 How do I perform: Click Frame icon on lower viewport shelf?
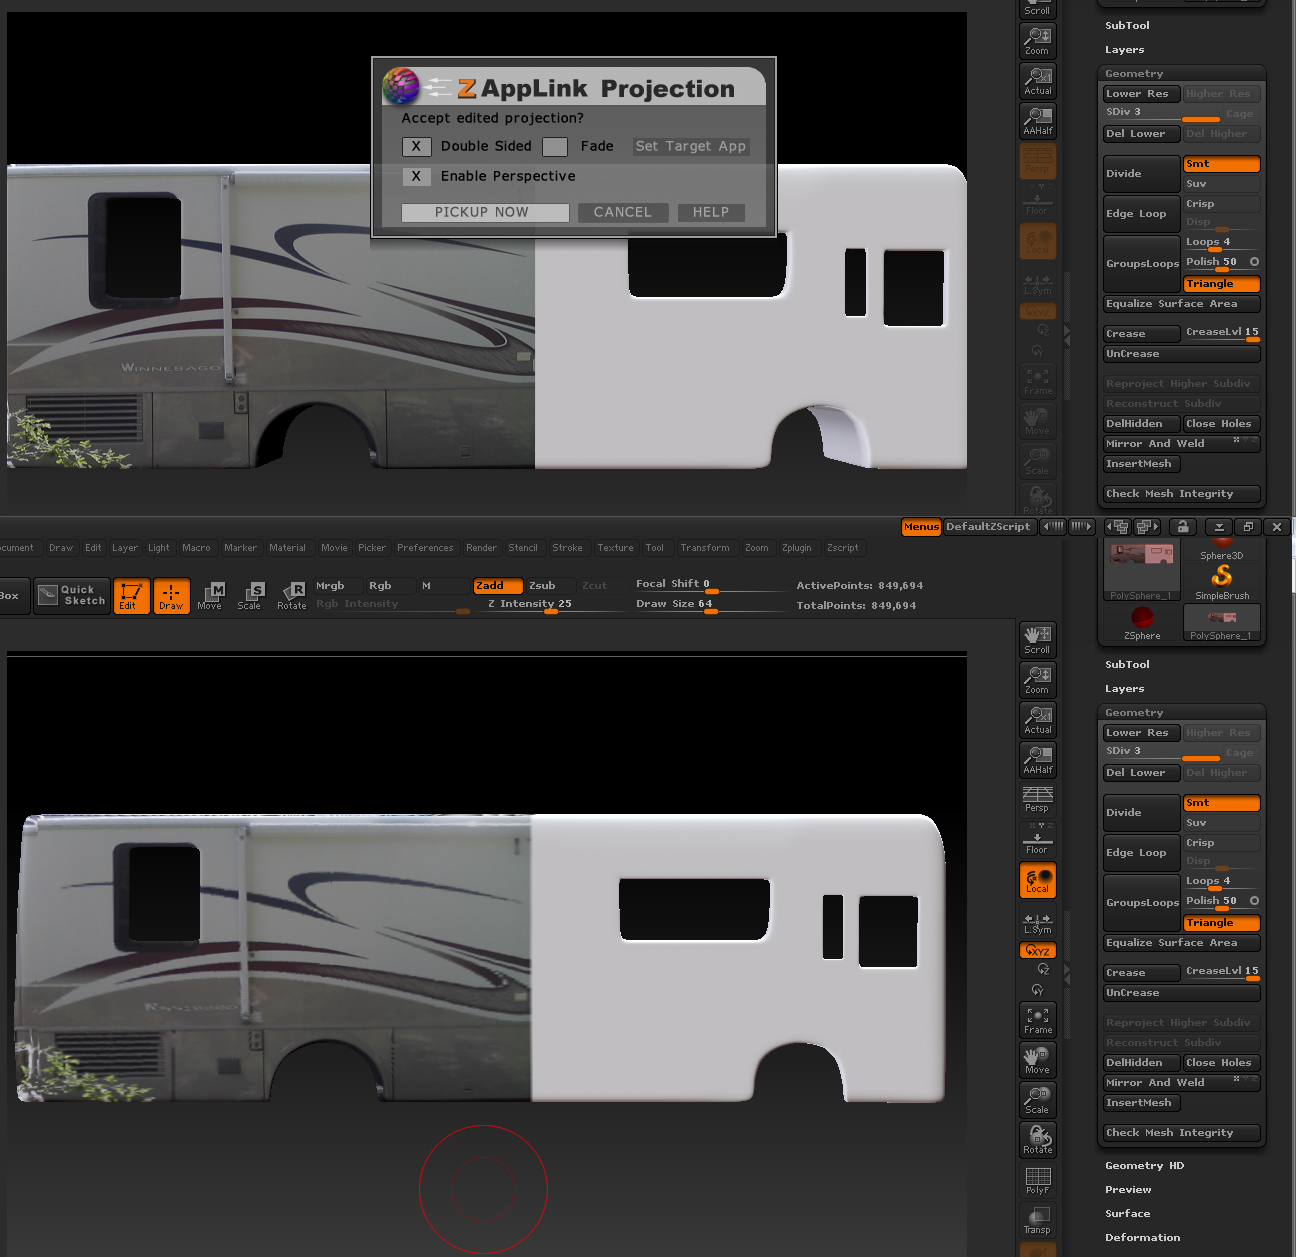tap(1038, 1020)
